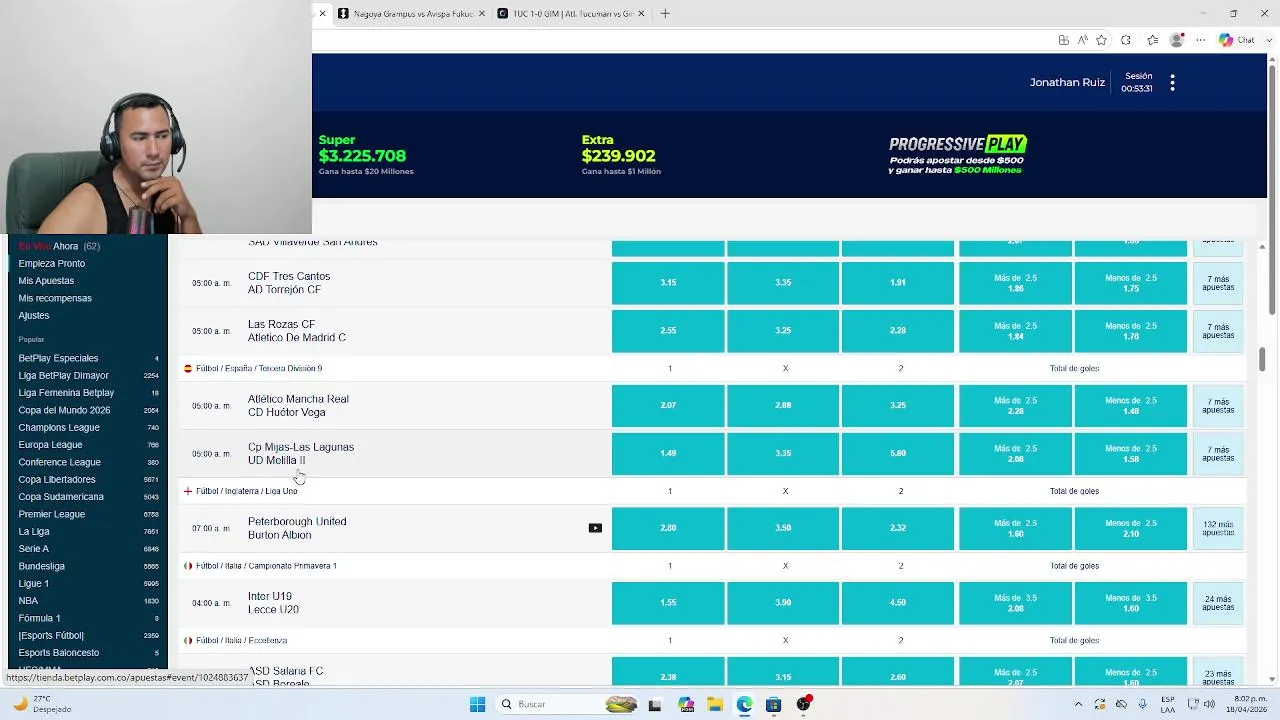Image resolution: width=1280 pixels, height=720 pixels.
Task: Select Más de 3.5 for Inter U19 match
Action: click(x=1015, y=603)
